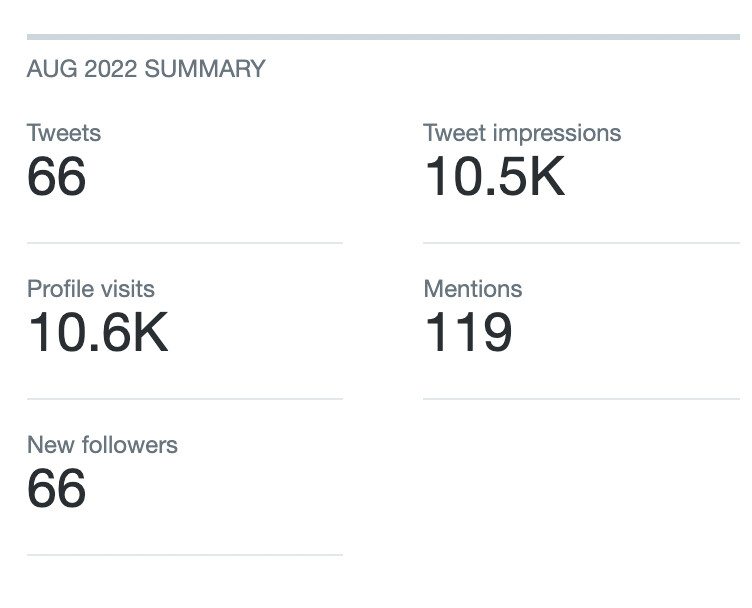Image resolution: width=752 pixels, height=608 pixels.
Task: Click the word "followers" in the label
Action: (x=130, y=445)
